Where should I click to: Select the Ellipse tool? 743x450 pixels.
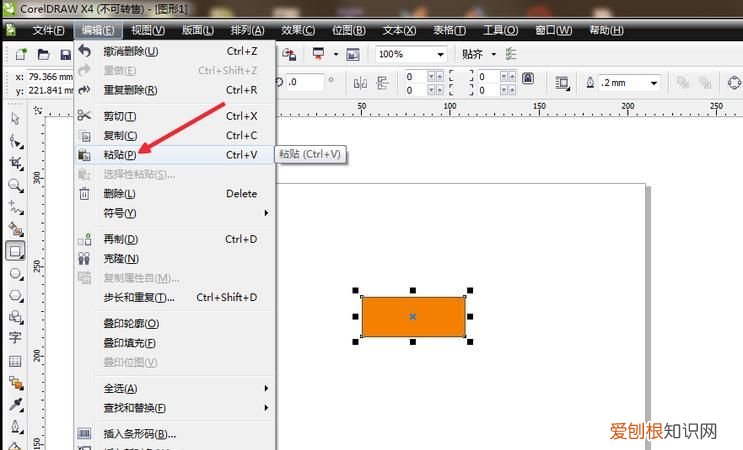(x=15, y=273)
